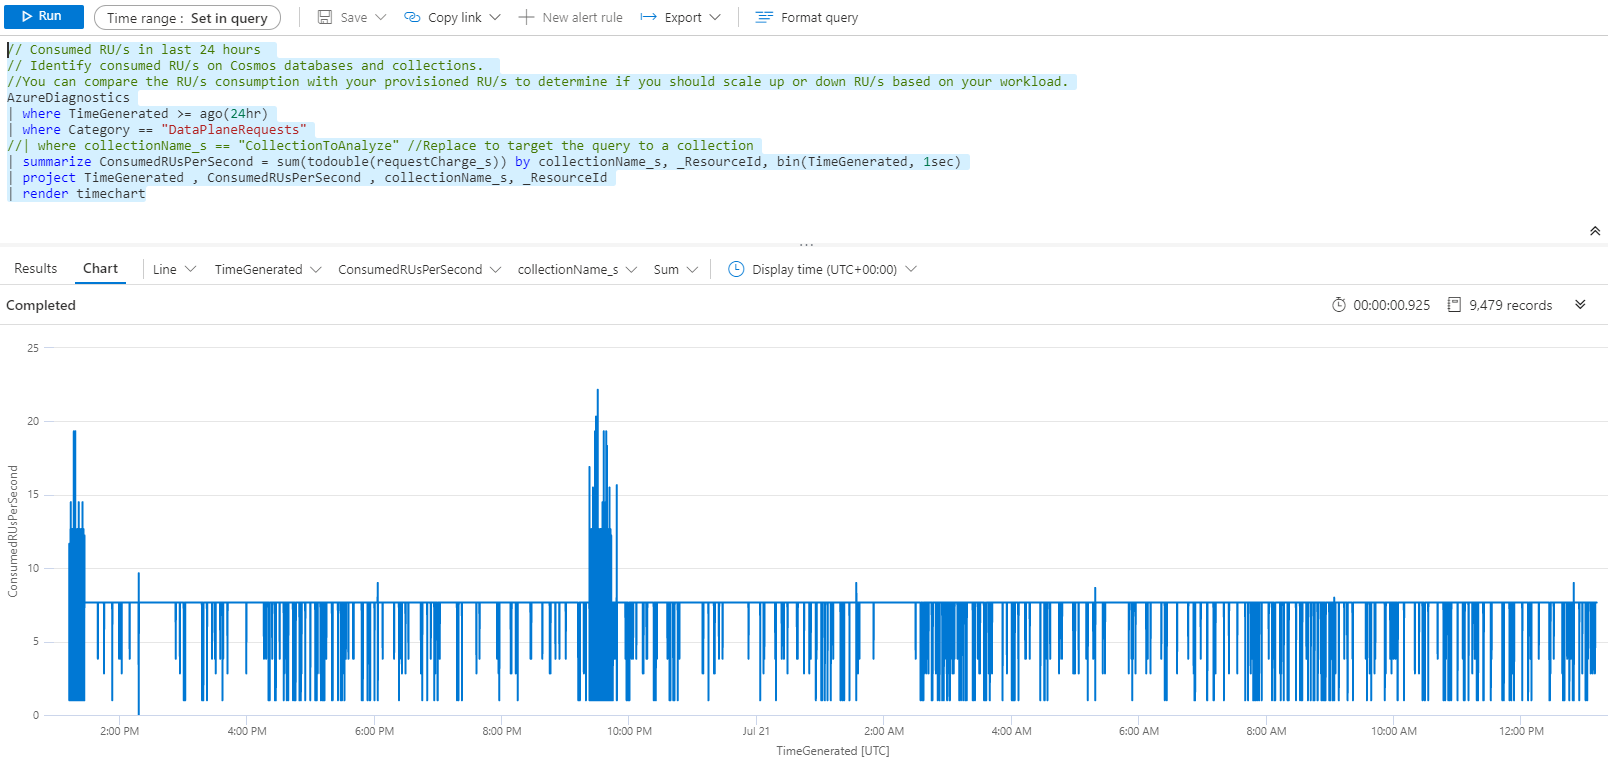The image size is (1608, 772).
Task: Expand query details chevron beside records count
Action: pyautogui.click(x=1580, y=305)
